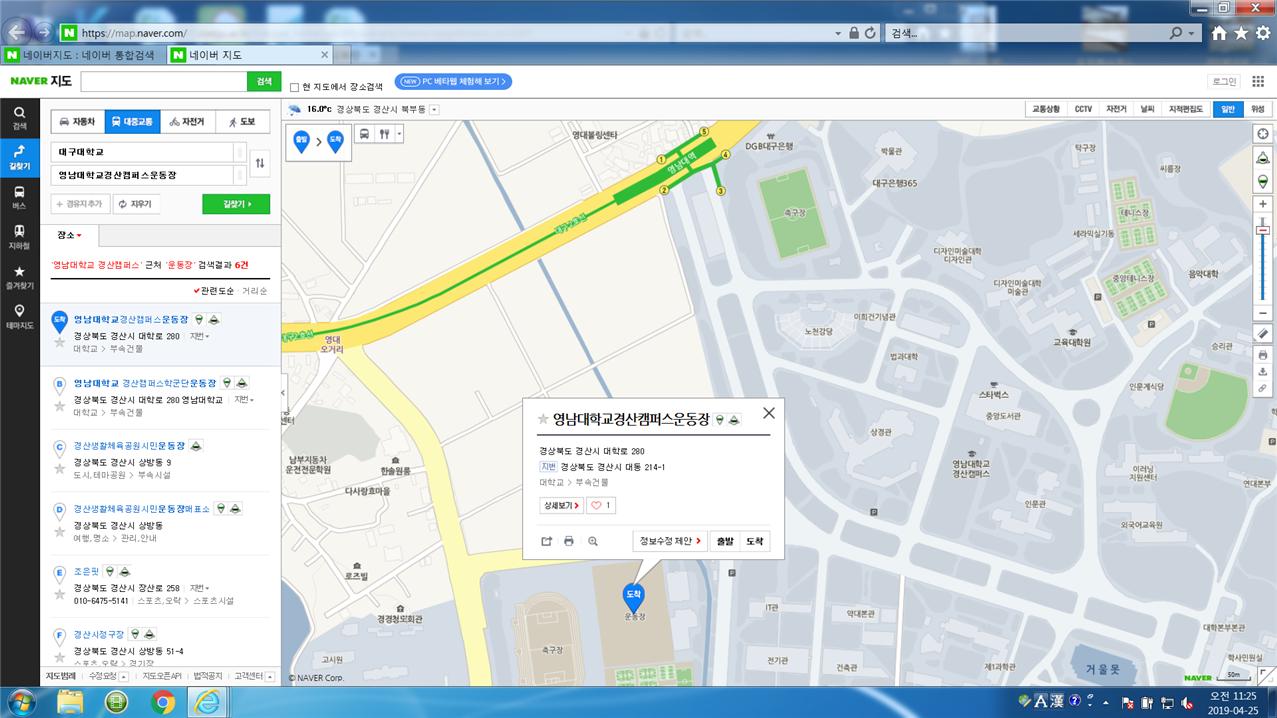Swap start and destination with the arrows icon
Screen dimensions: 1277x718
(260, 163)
